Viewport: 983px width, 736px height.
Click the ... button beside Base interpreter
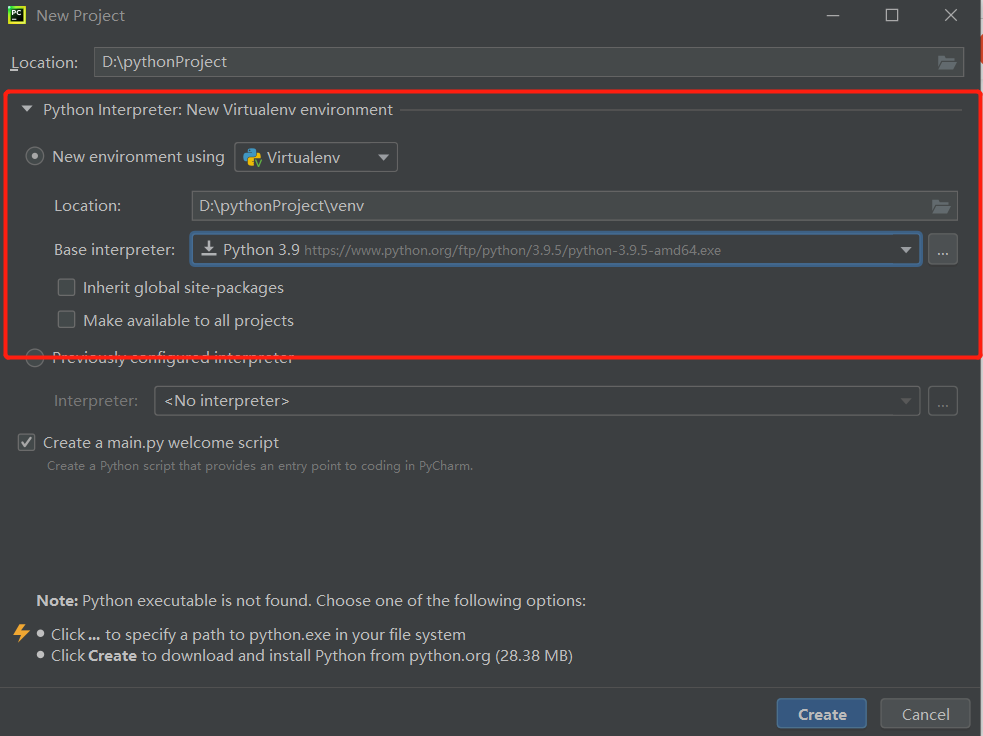[x=943, y=250]
